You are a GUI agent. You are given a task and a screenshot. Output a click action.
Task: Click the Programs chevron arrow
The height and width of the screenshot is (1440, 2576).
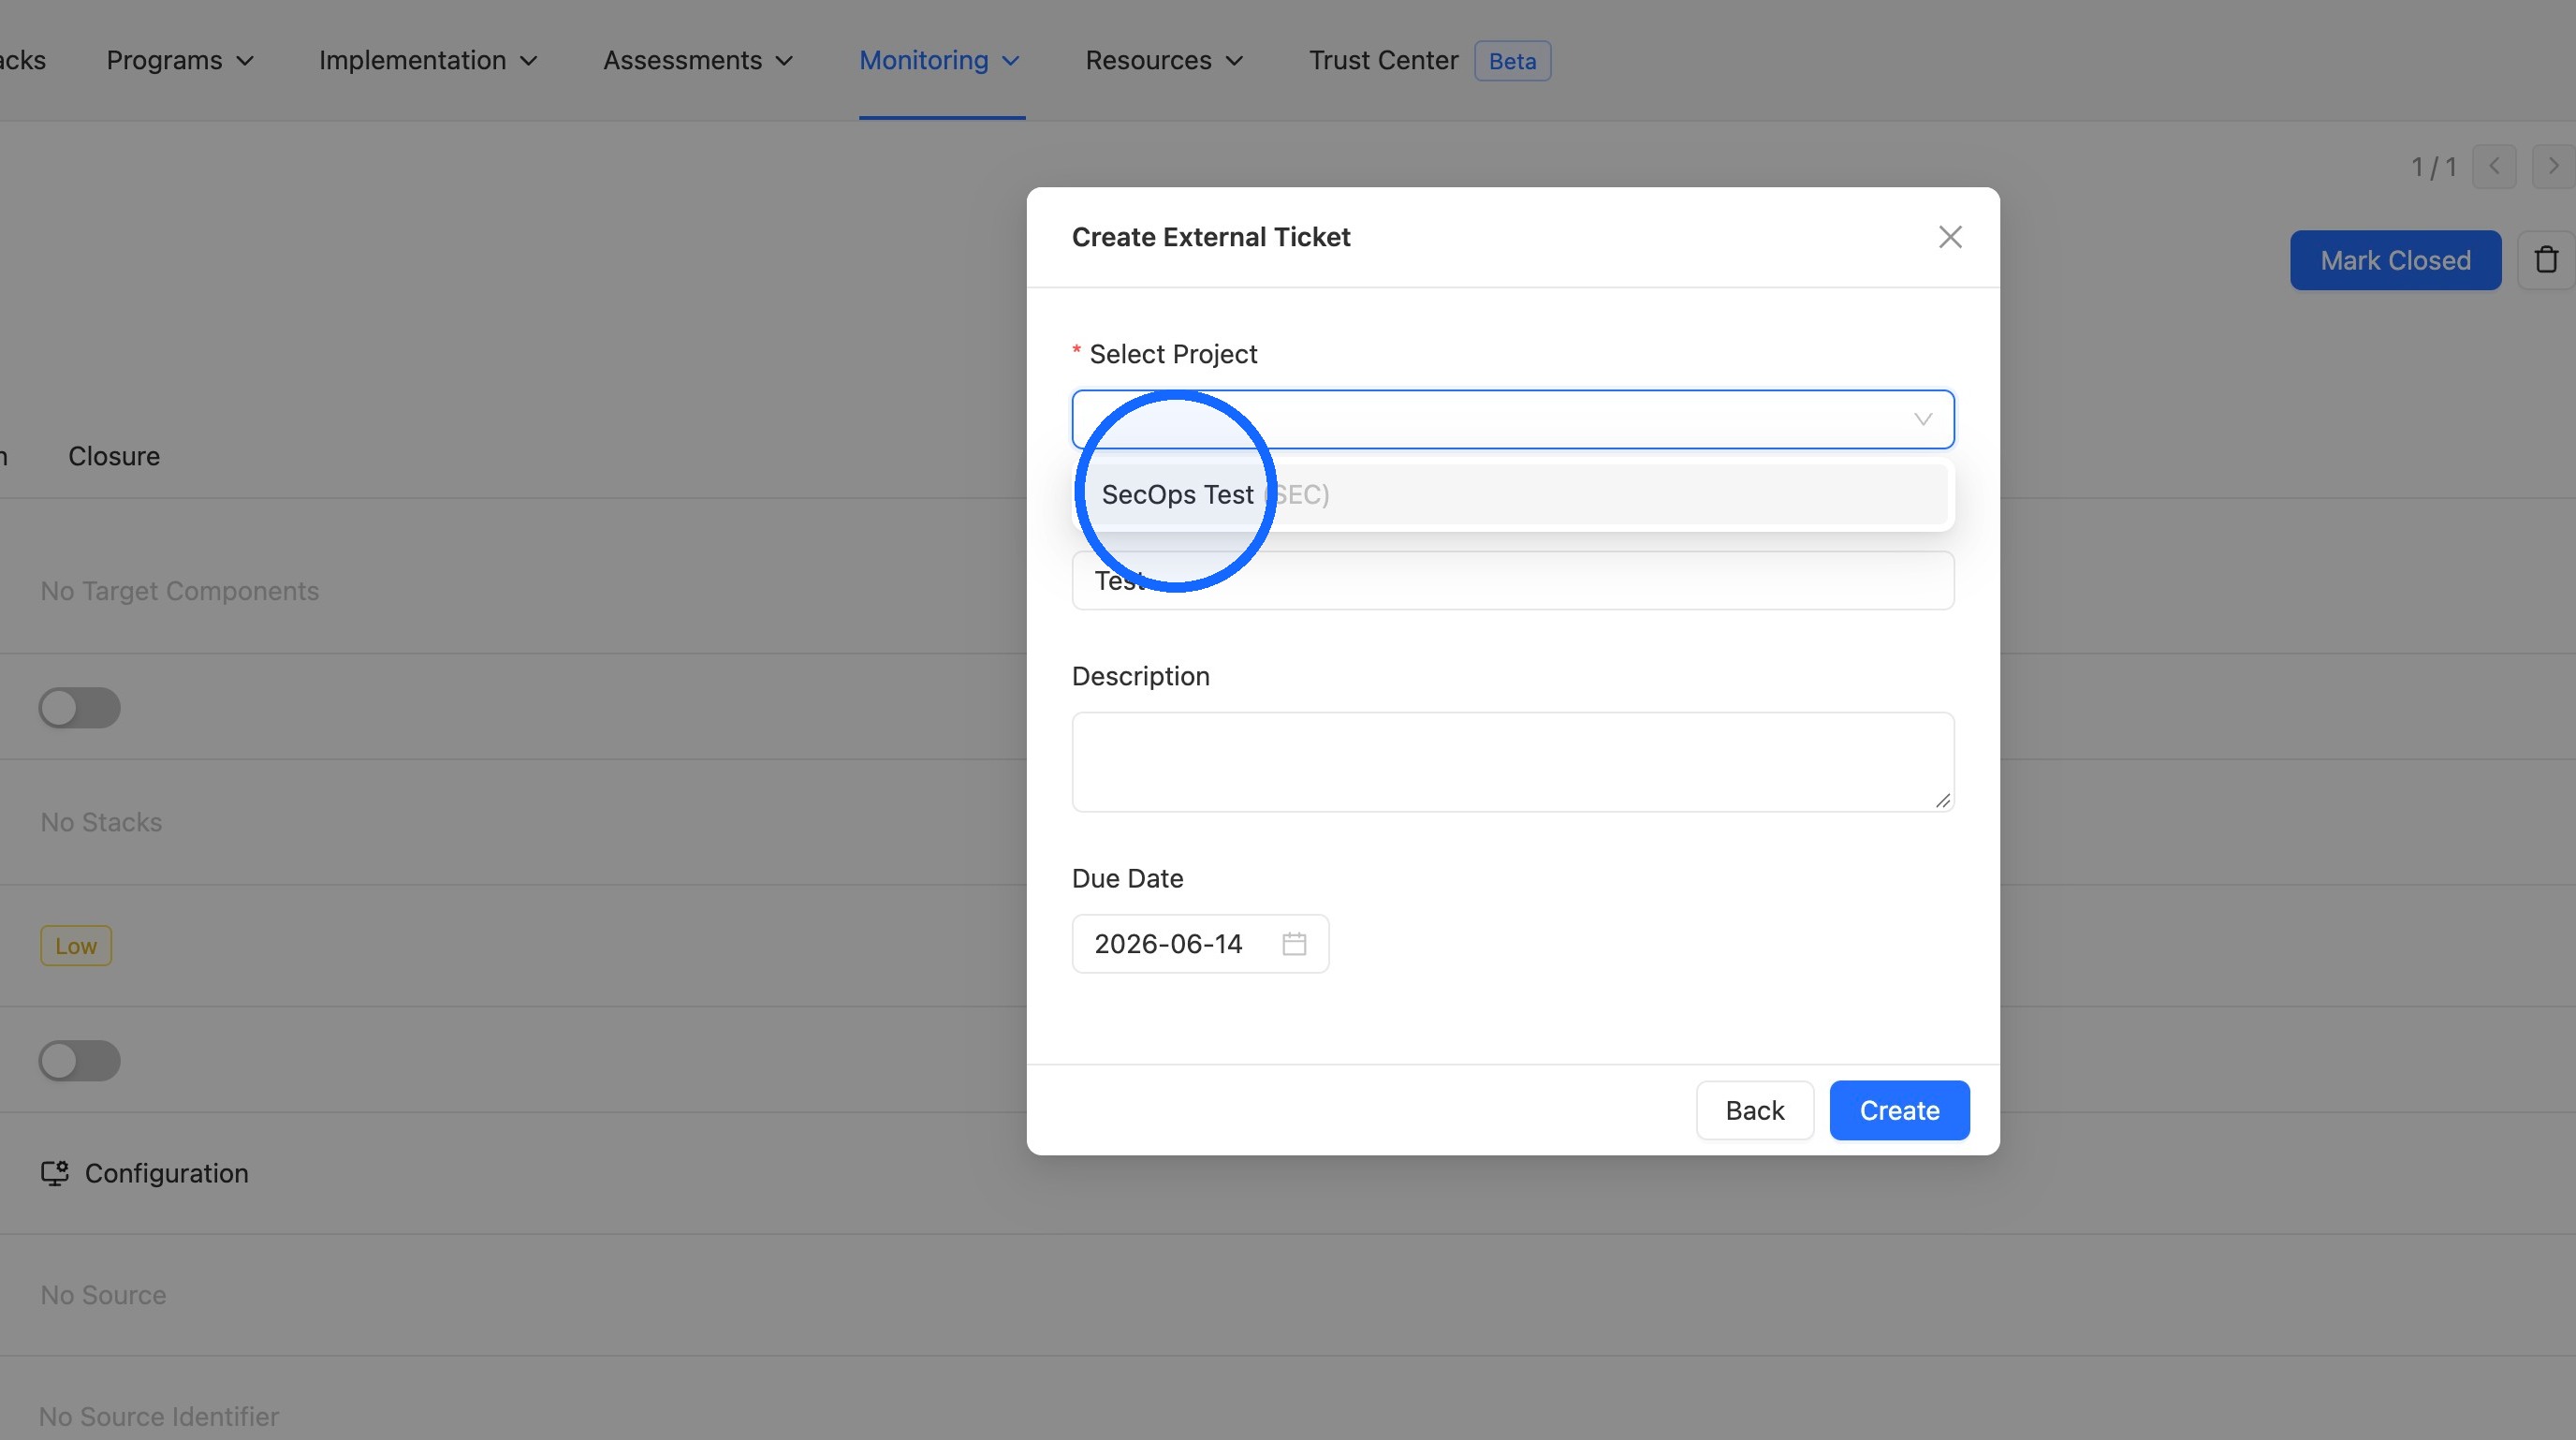click(x=245, y=61)
